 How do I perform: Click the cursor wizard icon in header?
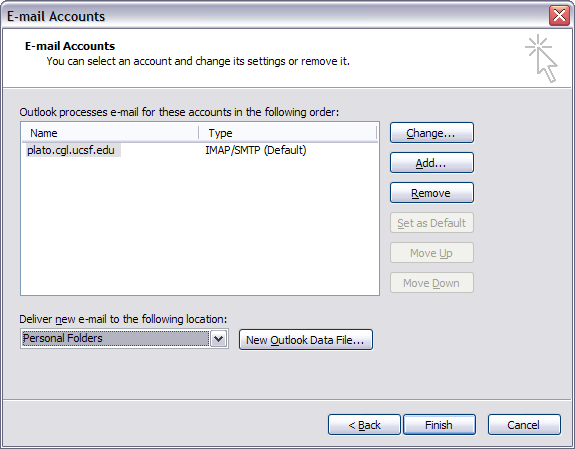point(542,59)
